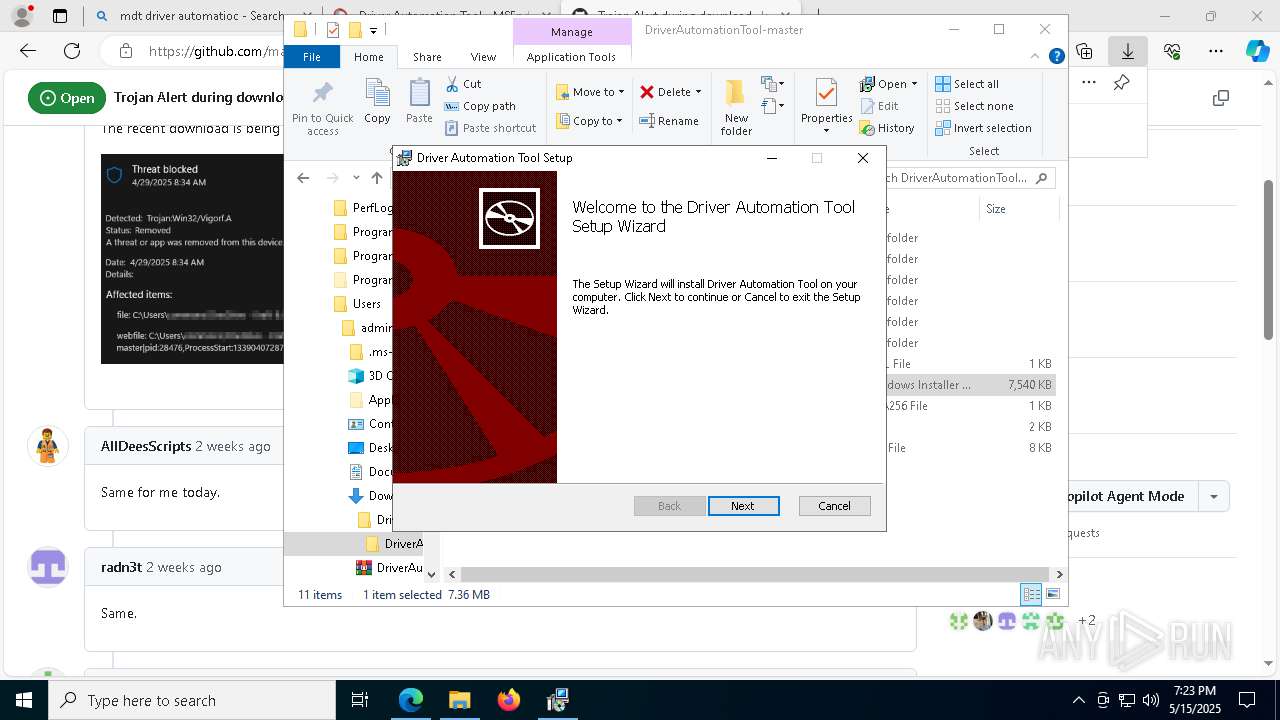Open the File tab in Explorer
The width and height of the screenshot is (1280, 720).
[x=312, y=57]
